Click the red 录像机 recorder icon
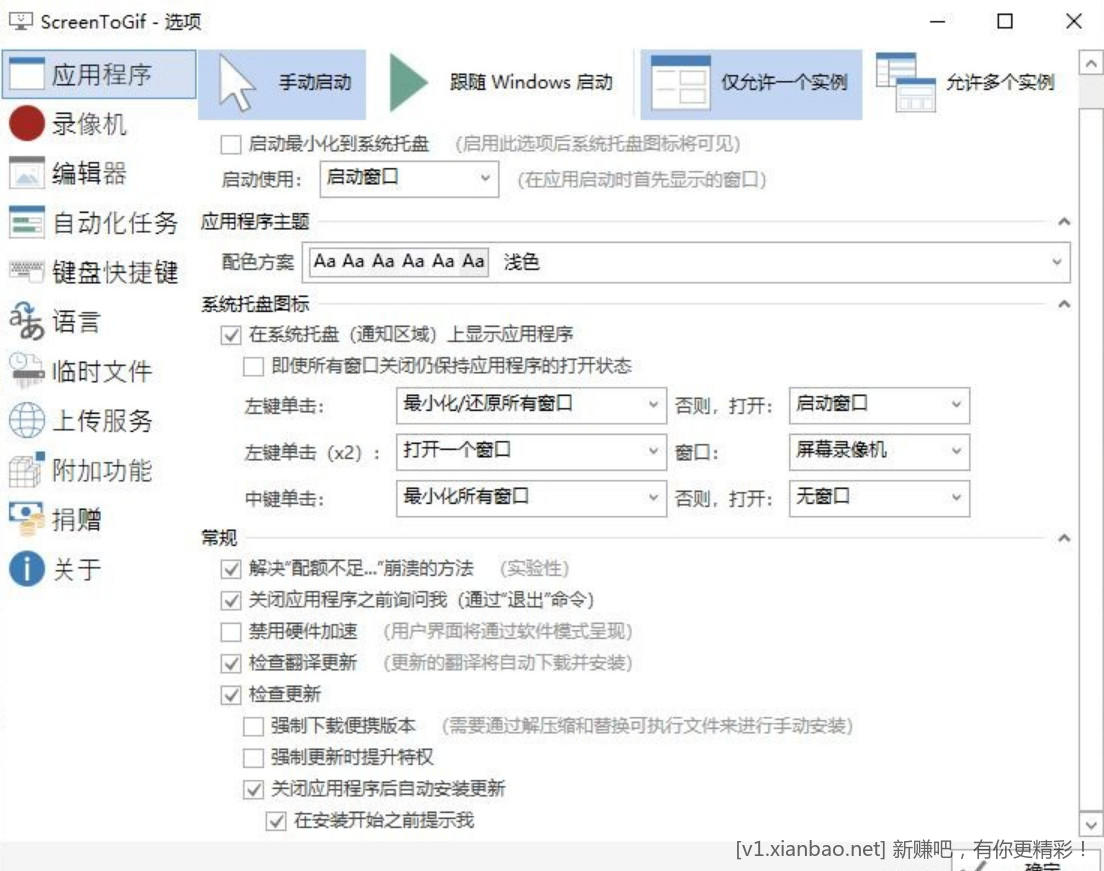Image resolution: width=1104 pixels, height=871 pixels. (x=27, y=123)
